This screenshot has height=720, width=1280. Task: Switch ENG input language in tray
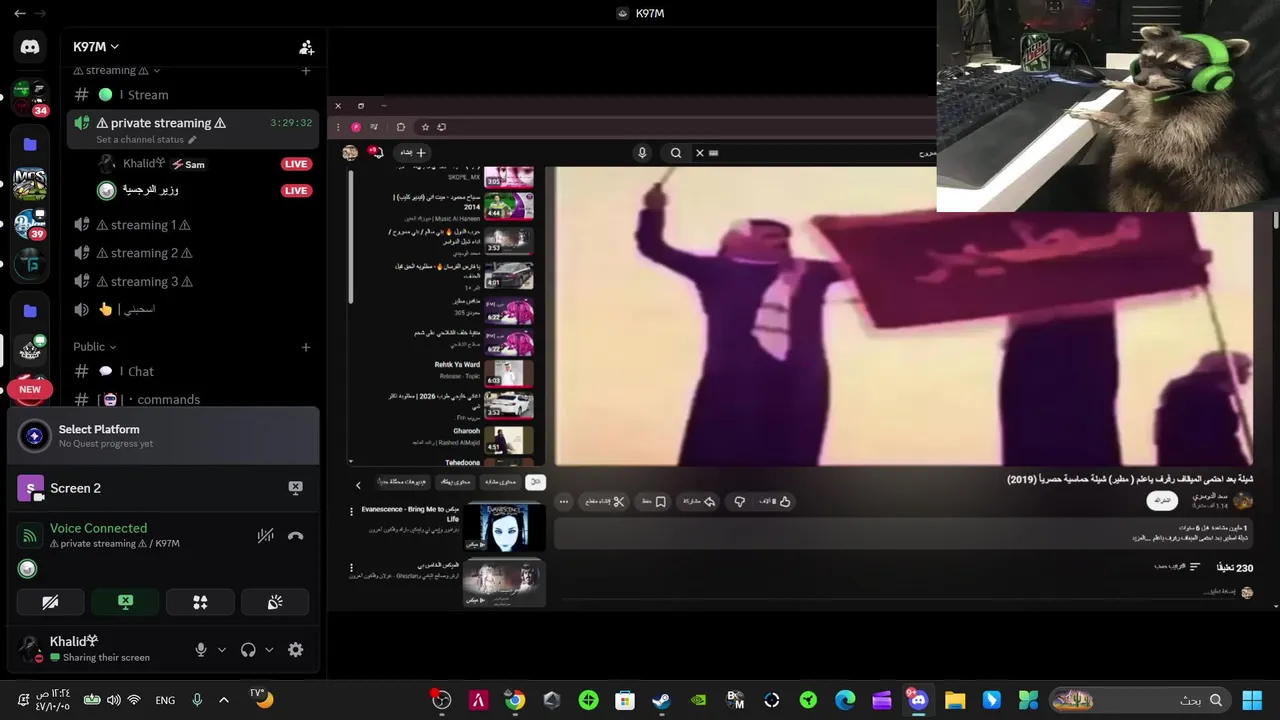point(165,700)
